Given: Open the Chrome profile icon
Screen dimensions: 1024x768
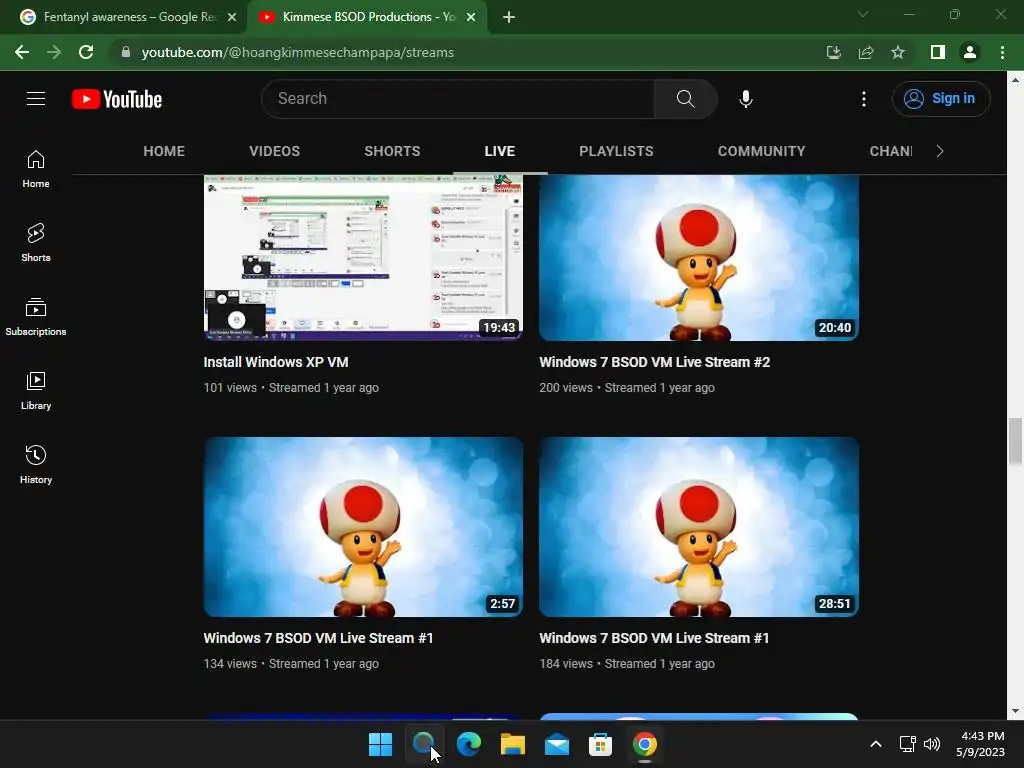Looking at the screenshot, I should (970, 52).
